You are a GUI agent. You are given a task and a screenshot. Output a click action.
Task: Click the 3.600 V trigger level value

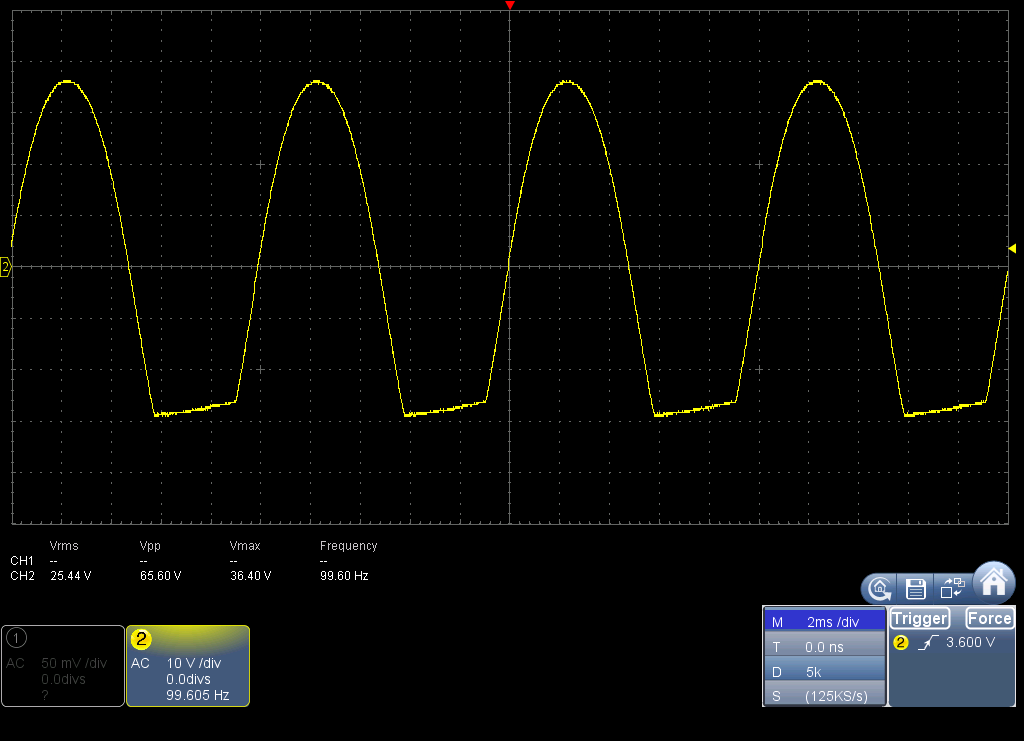coord(970,643)
